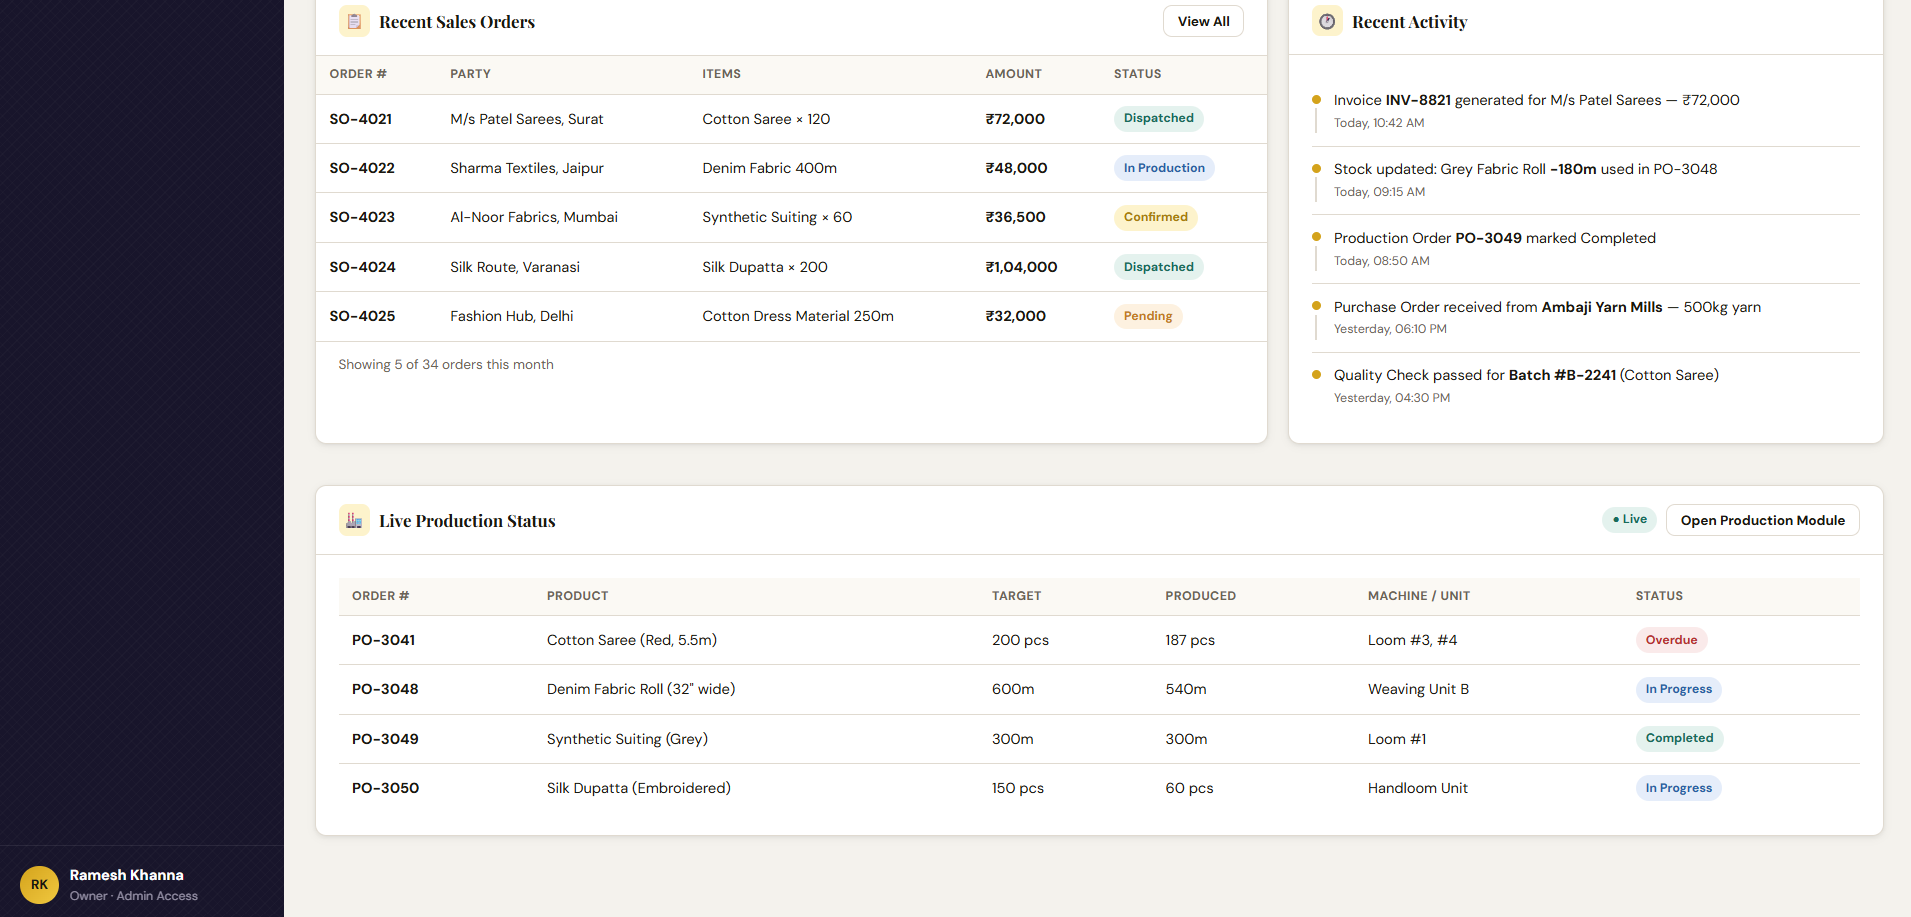
Task: Select the ₹32,000 amount cell
Action: click(1015, 316)
